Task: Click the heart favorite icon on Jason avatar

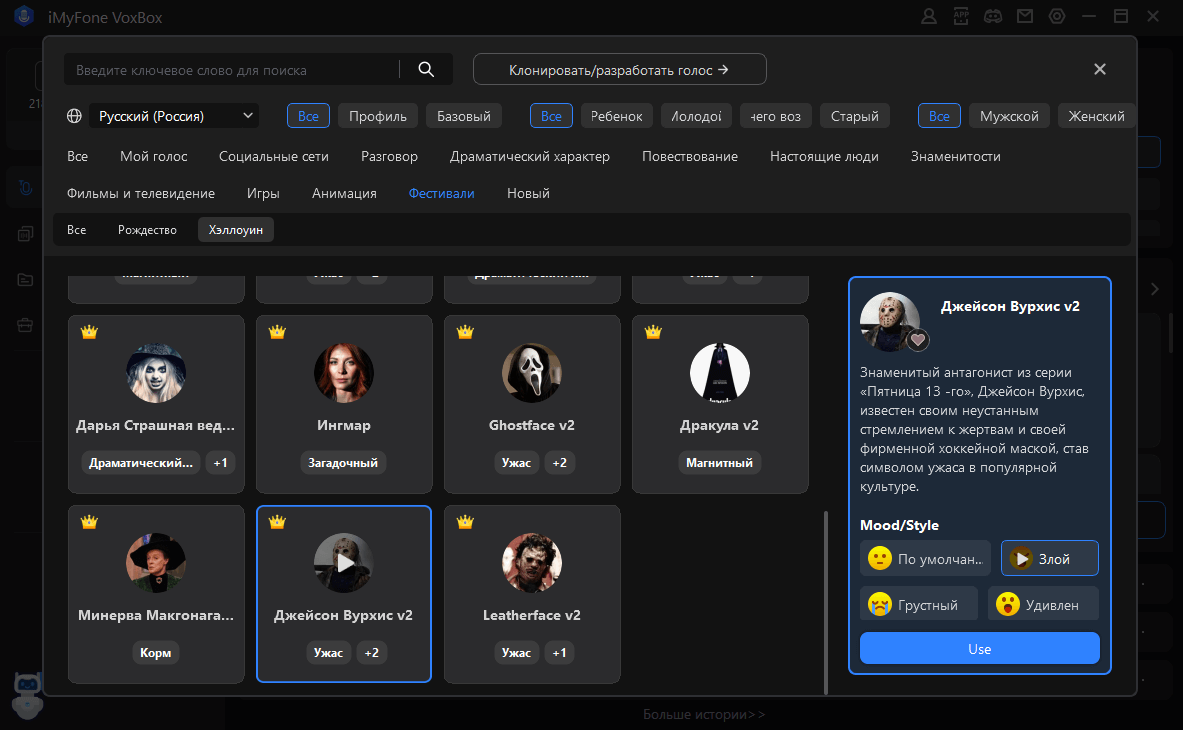Action: click(917, 340)
